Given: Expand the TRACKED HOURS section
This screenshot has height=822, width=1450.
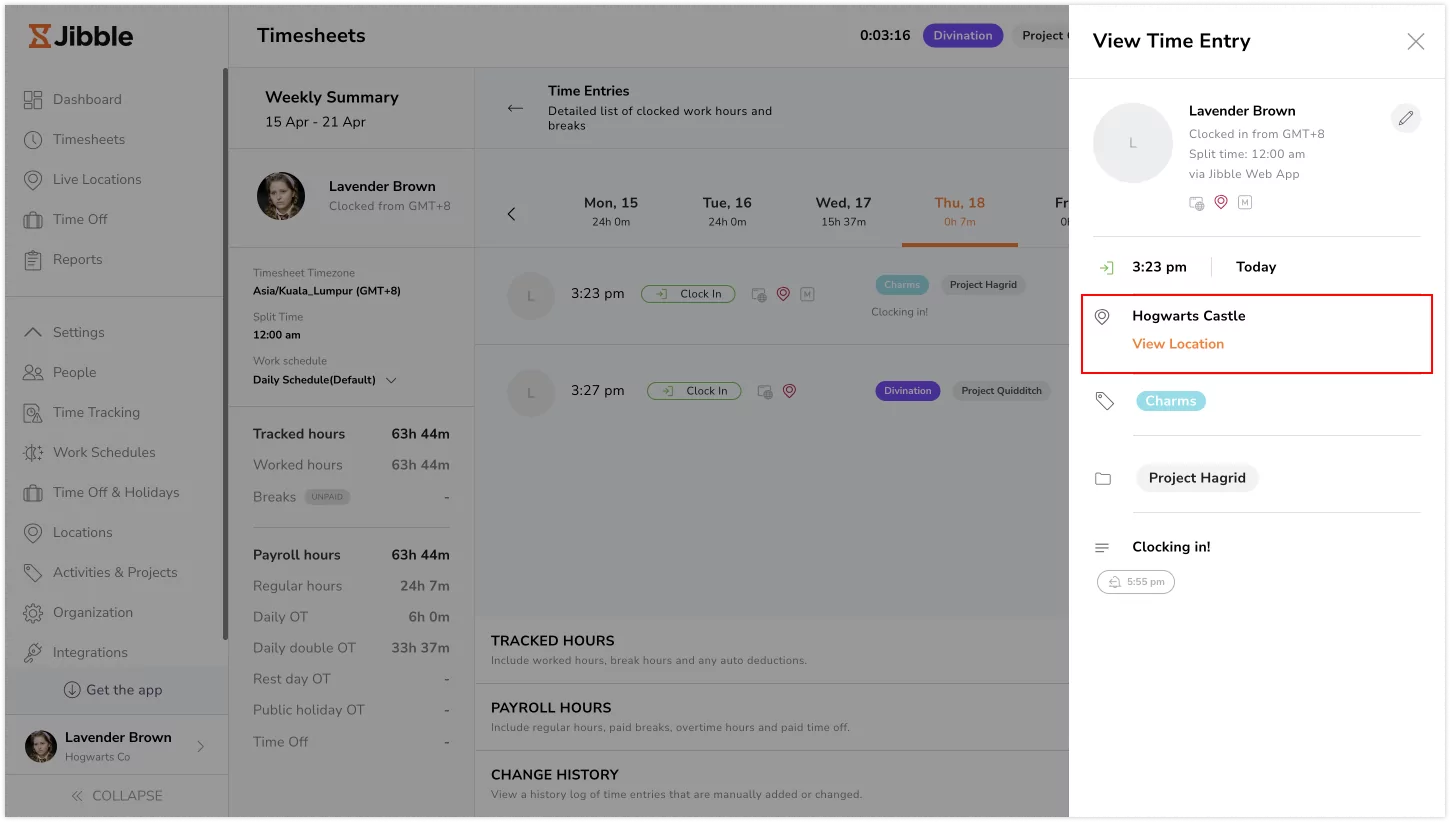Looking at the screenshot, I should point(772,650).
